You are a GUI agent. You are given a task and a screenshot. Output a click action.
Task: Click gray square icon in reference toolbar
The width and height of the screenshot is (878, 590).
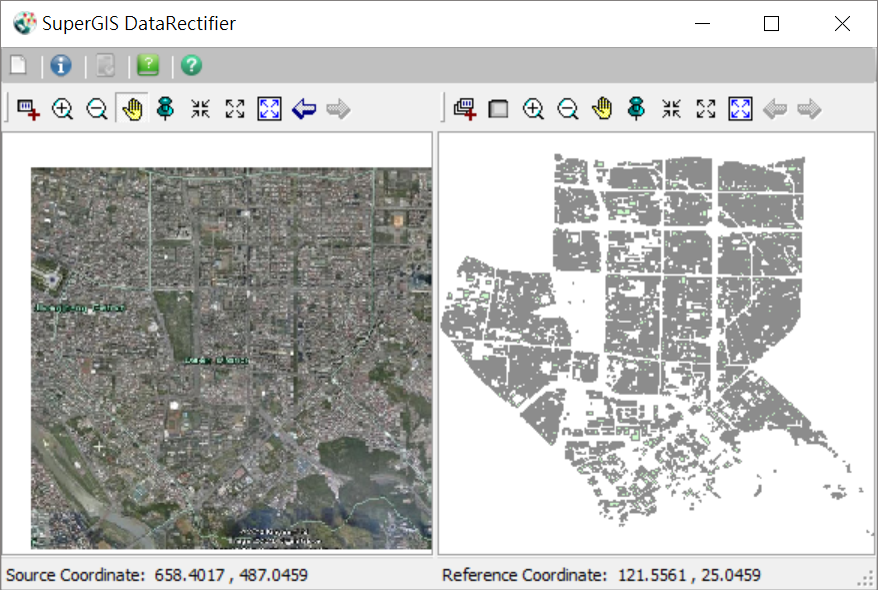(x=498, y=109)
